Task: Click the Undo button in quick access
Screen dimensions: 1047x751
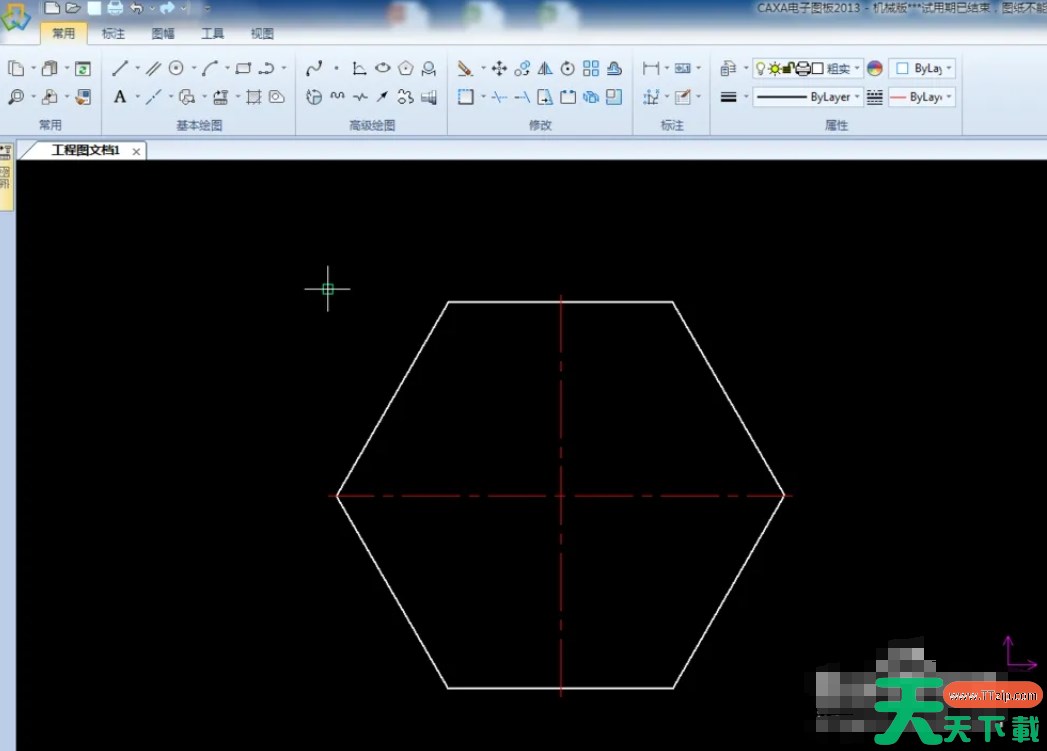Action: (136, 8)
